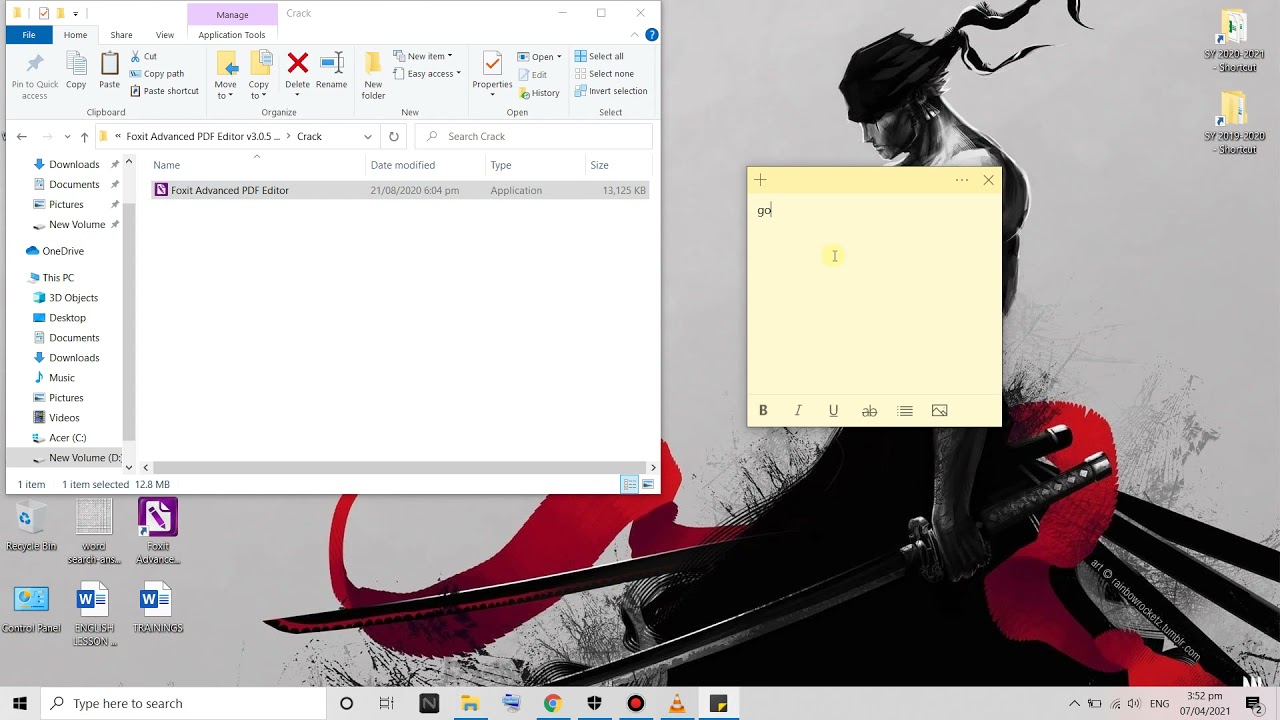This screenshot has height=720, width=1280.
Task: Collapse the ribbon chevron
Action: 635,34
